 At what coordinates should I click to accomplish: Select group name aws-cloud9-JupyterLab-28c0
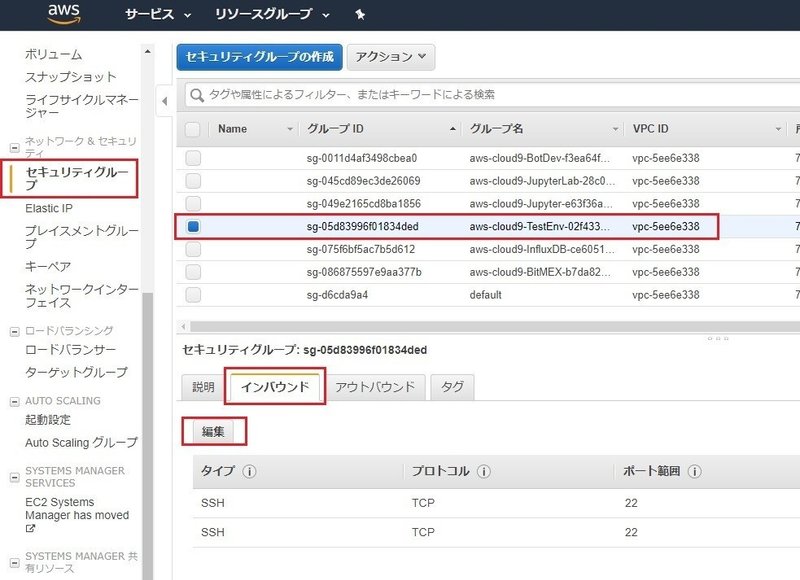coord(542,181)
